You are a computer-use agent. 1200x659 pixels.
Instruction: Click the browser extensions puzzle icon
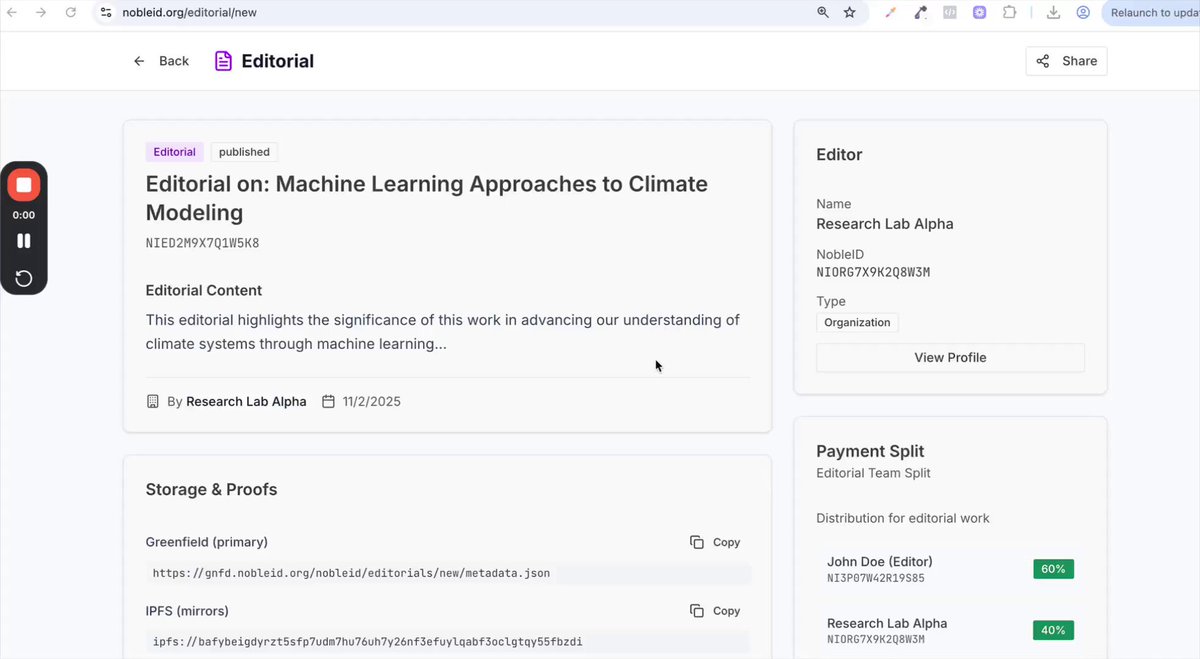pos(1009,13)
